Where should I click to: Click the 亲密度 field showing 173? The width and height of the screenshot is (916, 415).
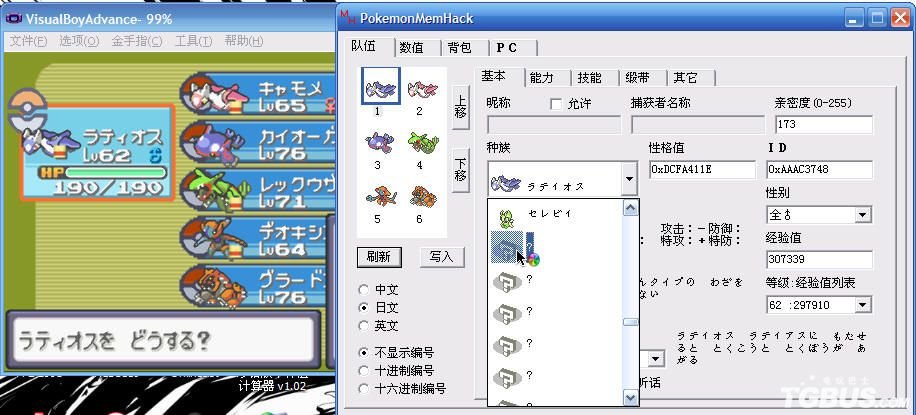tap(824, 124)
